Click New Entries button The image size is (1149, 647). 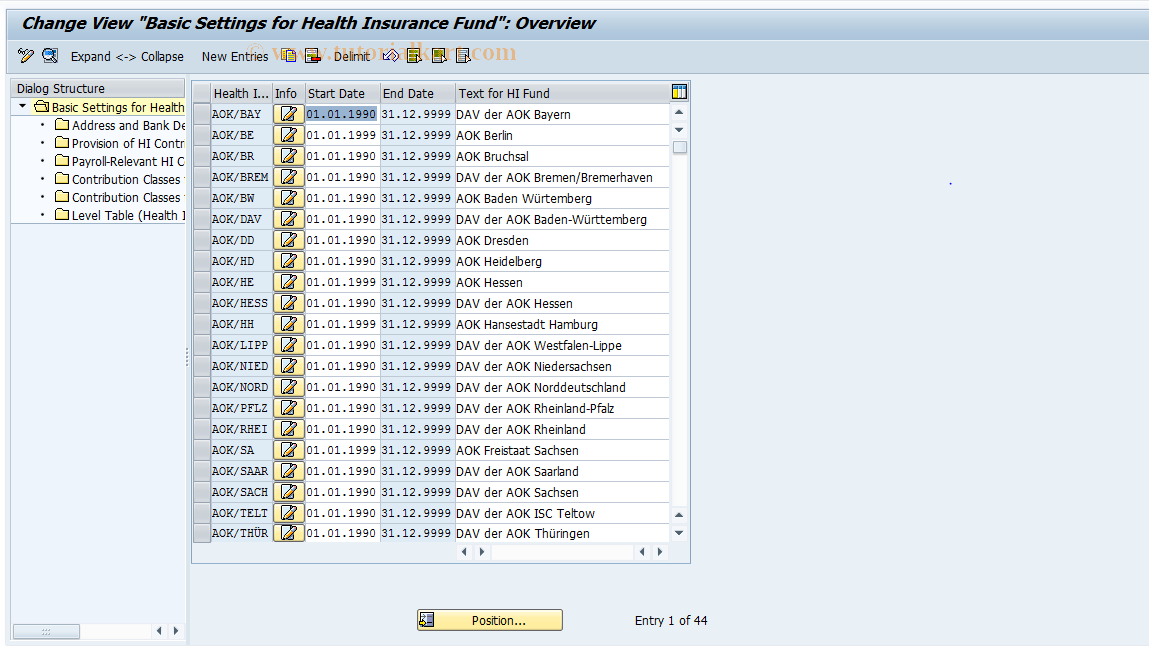click(x=234, y=56)
